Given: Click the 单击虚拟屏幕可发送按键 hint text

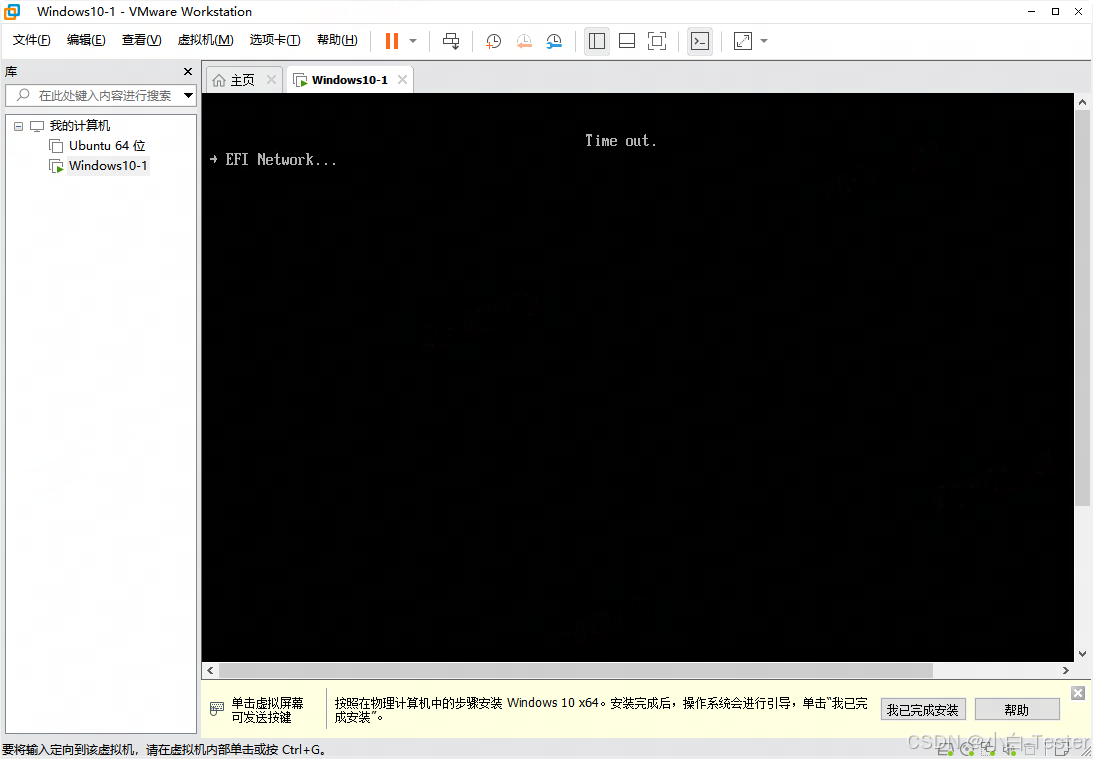Looking at the screenshot, I should [268, 710].
